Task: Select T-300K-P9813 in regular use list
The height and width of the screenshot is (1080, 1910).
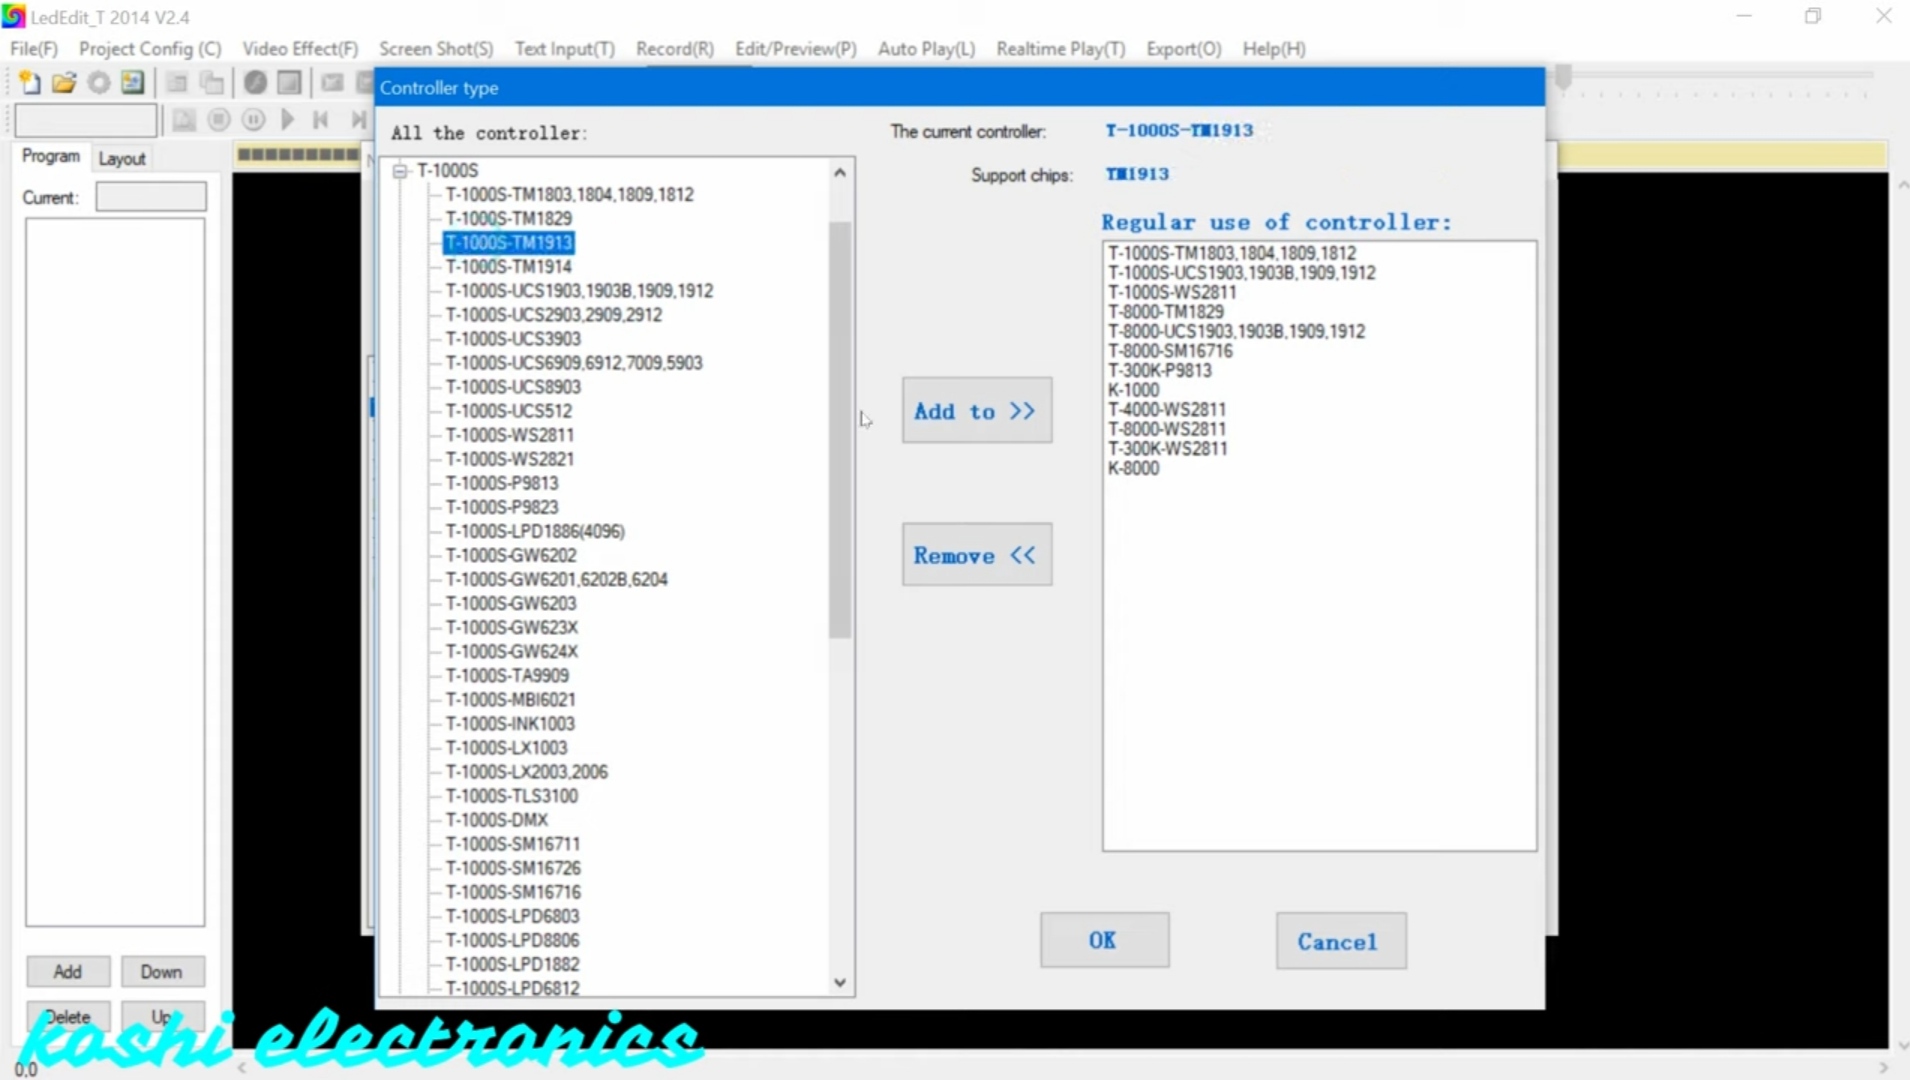Action: click(1160, 370)
